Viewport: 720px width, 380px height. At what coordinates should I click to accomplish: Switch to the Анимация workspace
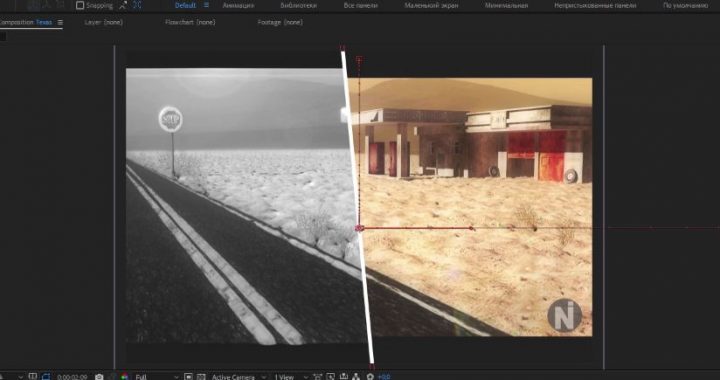click(x=238, y=6)
